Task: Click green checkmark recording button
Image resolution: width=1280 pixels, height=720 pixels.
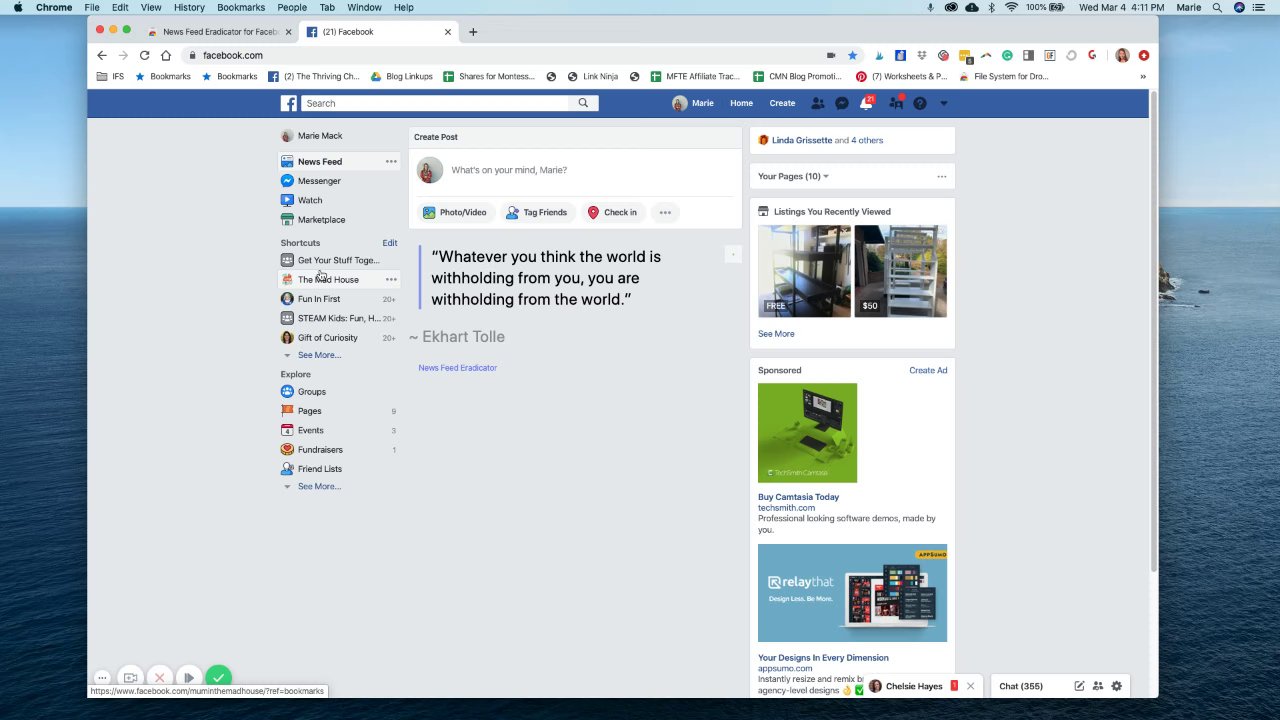Action: click(218, 677)
